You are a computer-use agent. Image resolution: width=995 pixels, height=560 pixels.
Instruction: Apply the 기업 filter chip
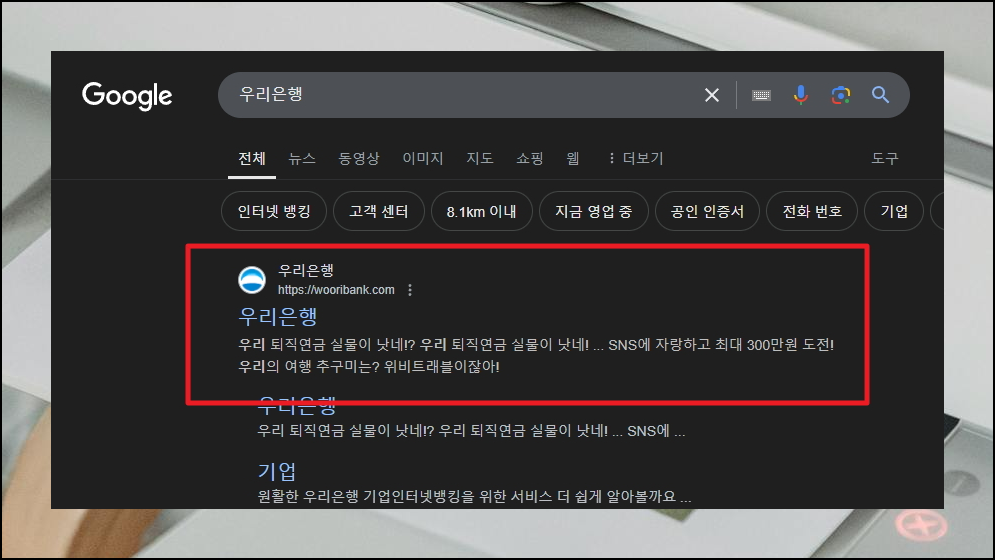click(x=893, y=211)
